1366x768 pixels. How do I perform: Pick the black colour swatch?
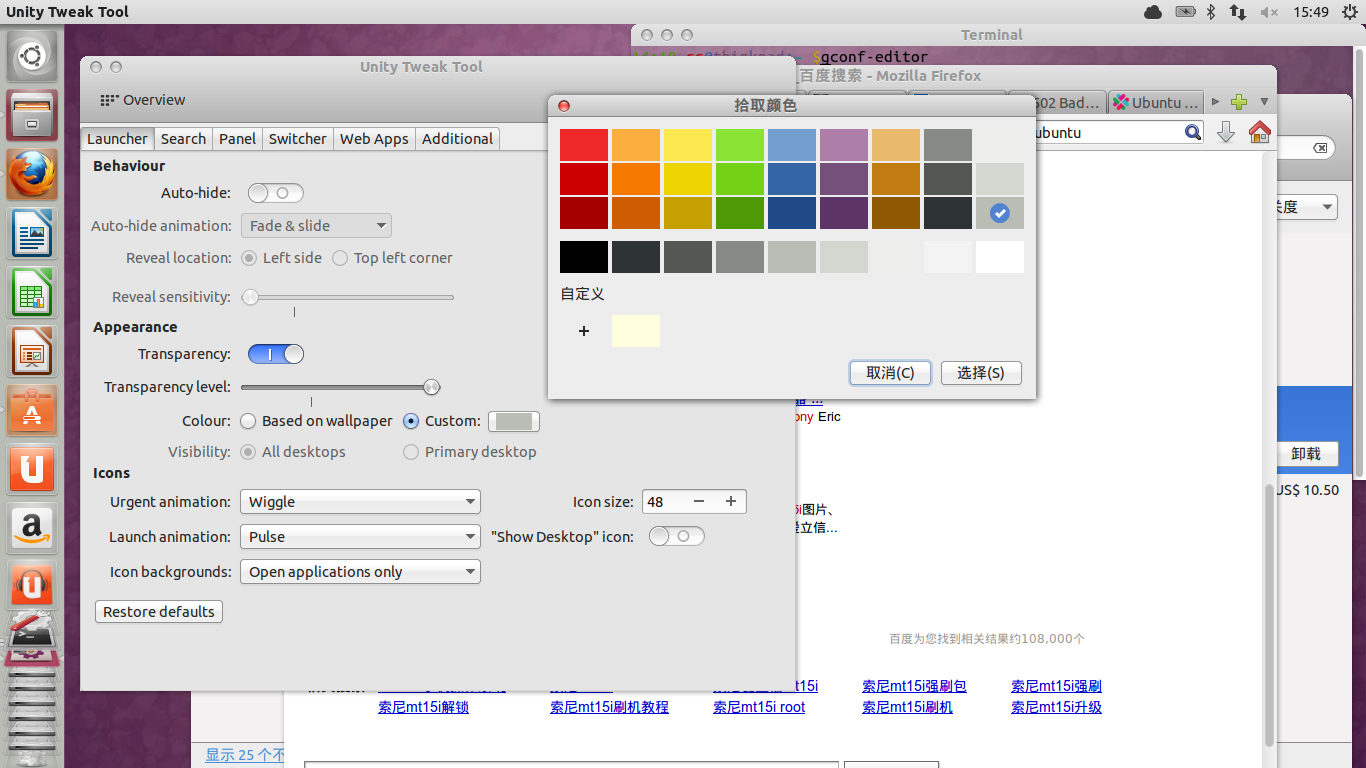click(x=584, y=257)
